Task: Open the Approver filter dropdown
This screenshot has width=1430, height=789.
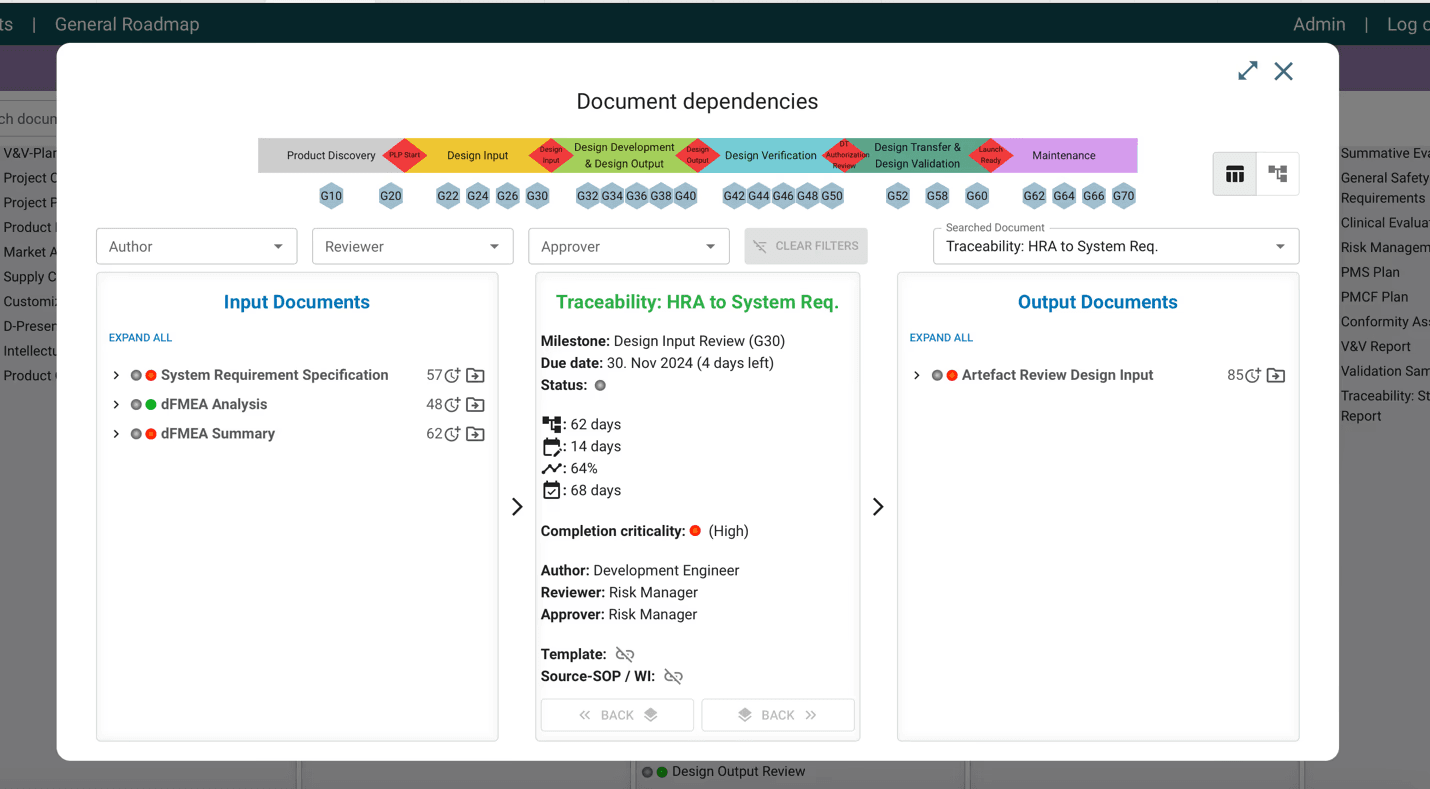Action: [x=628, y=246]
